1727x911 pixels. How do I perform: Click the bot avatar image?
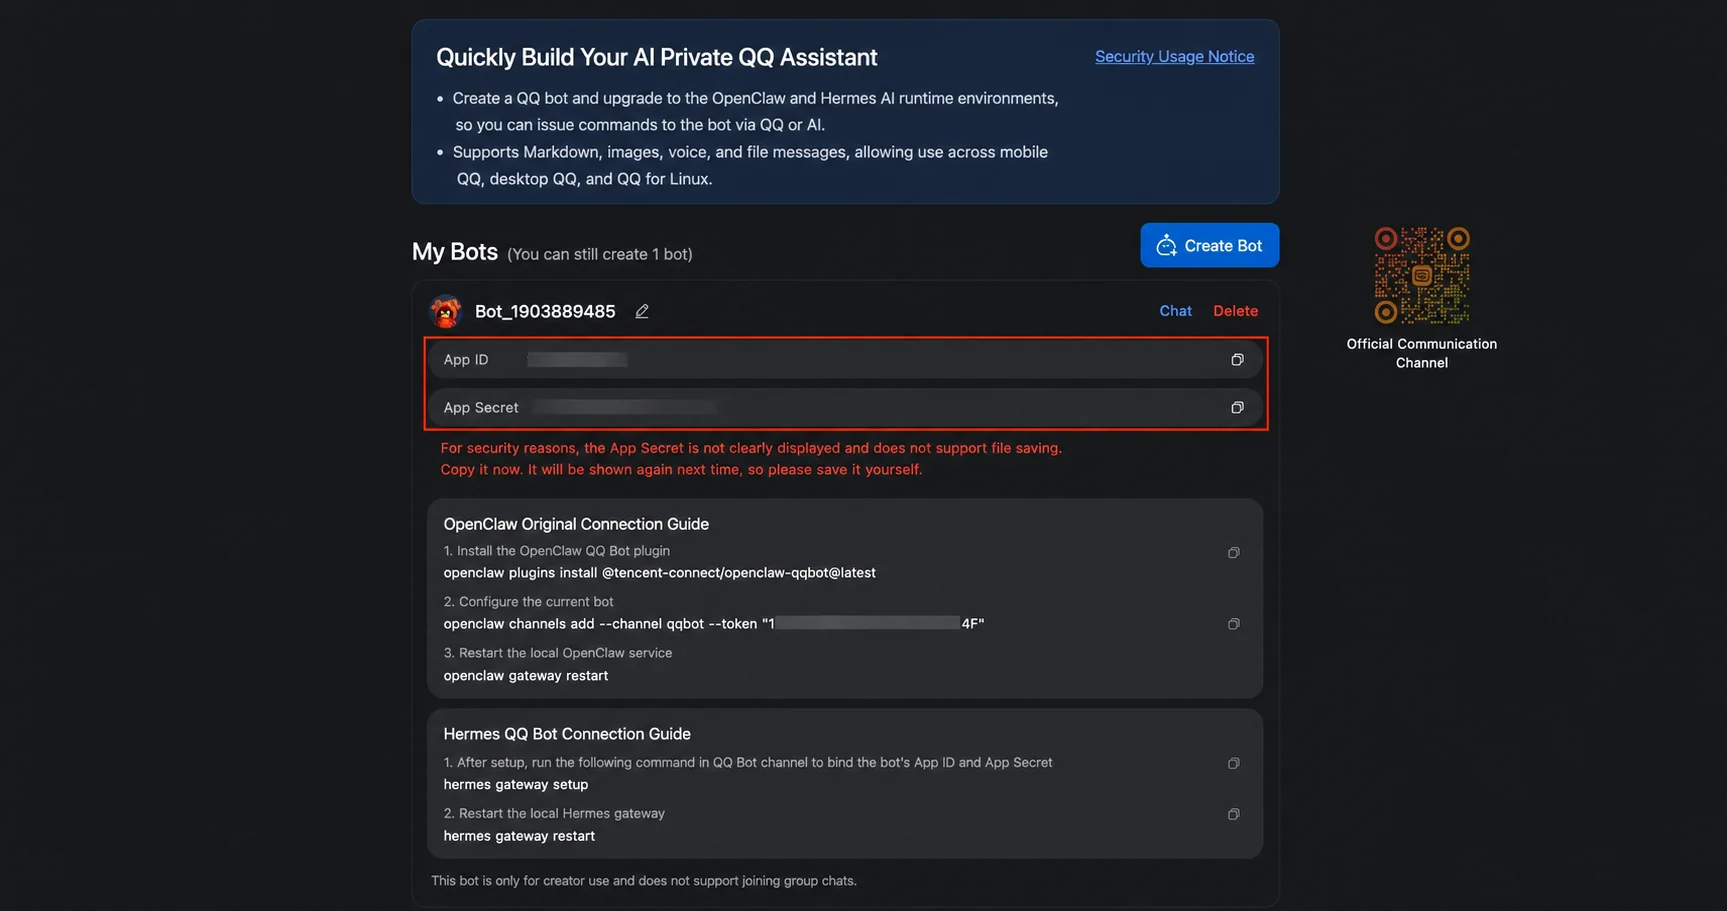pyautogui.click(x=446, y=312)
